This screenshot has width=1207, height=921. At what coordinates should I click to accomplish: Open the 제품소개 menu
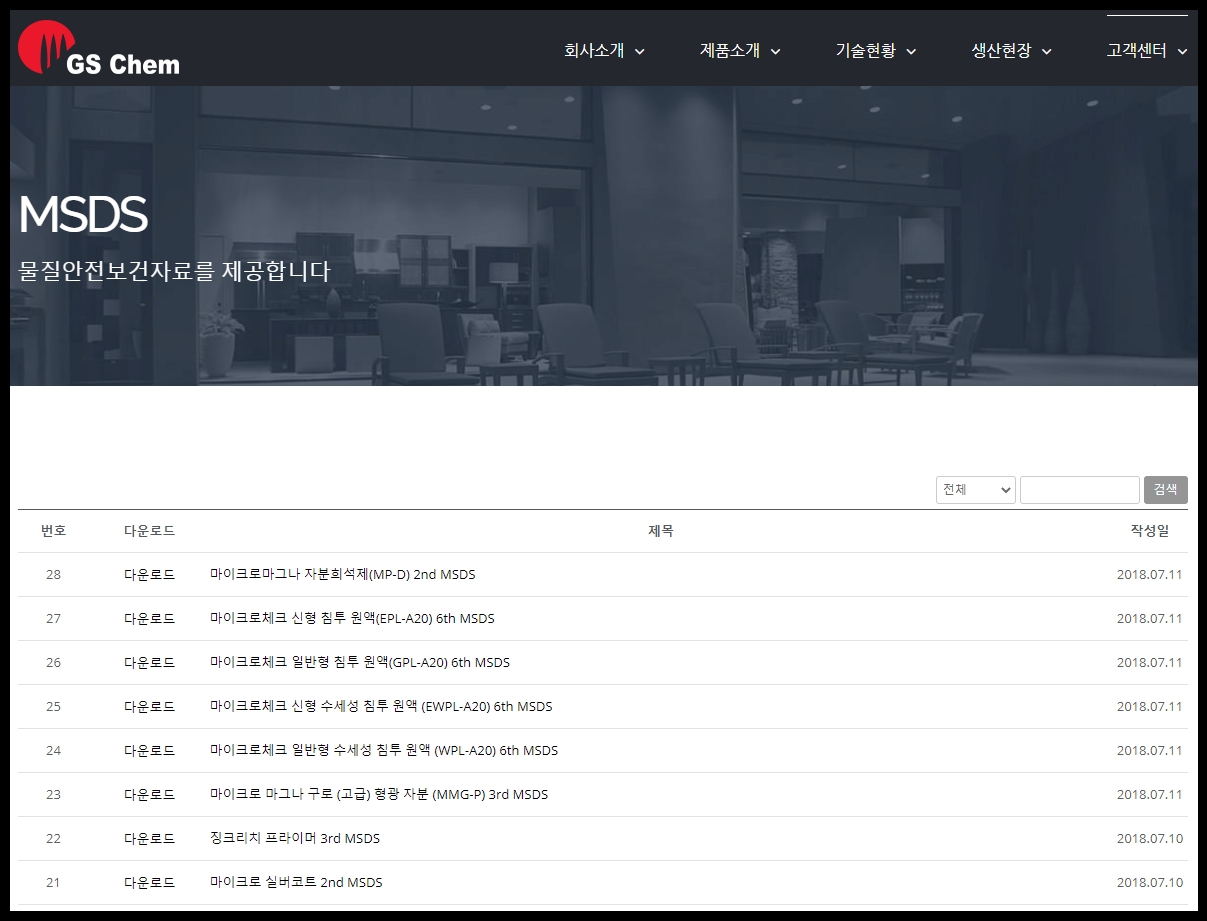[x=740, y=51]
